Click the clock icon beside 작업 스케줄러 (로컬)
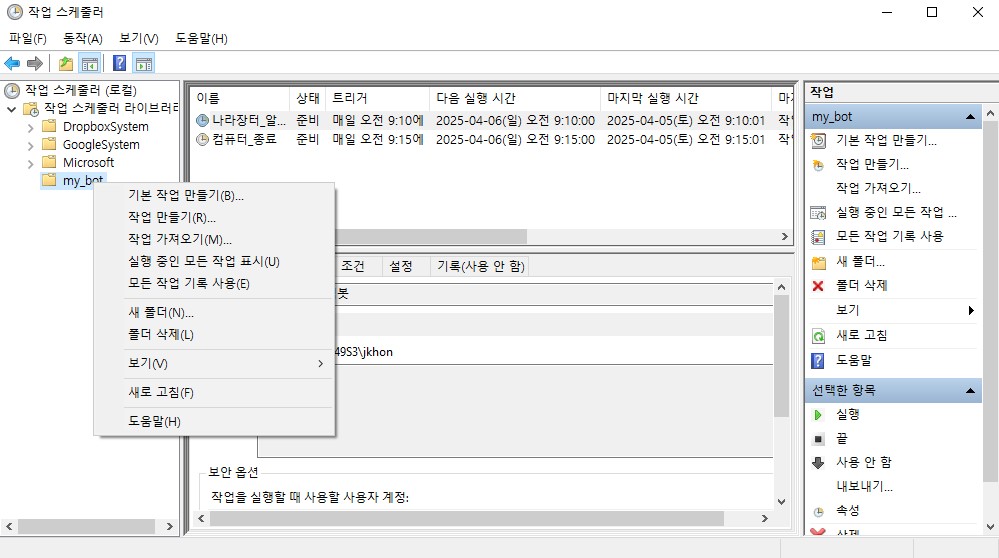This screenshot has height=558, width=999. [12, 90]
